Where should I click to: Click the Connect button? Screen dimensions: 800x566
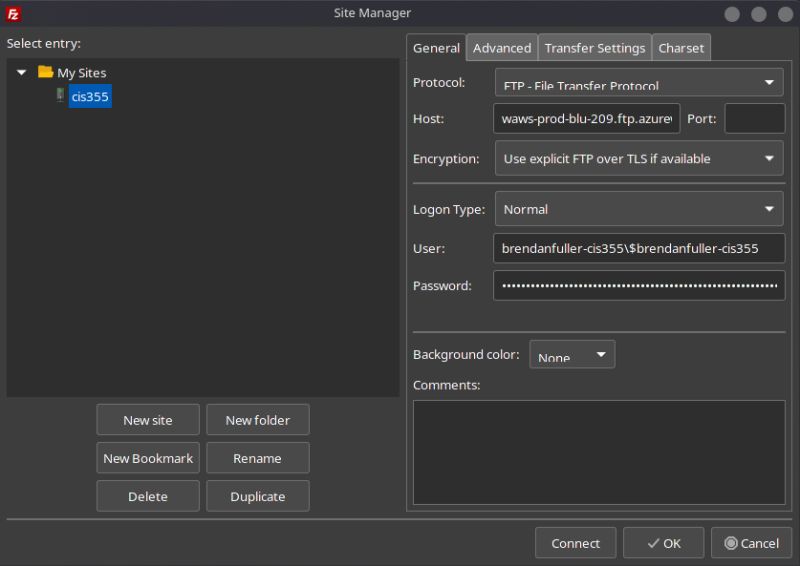point(576,543)
